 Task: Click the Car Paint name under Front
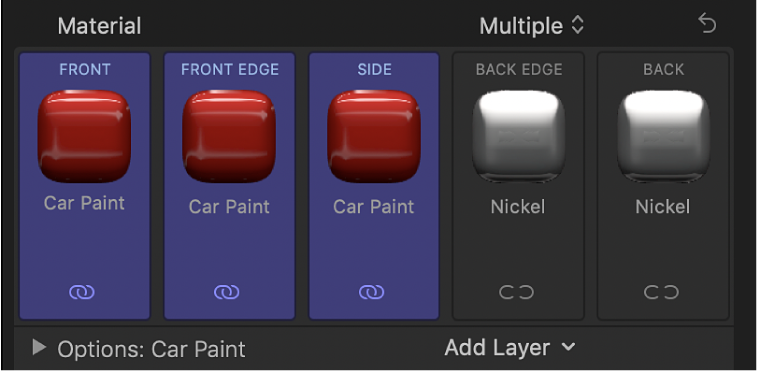click(84, 203)
